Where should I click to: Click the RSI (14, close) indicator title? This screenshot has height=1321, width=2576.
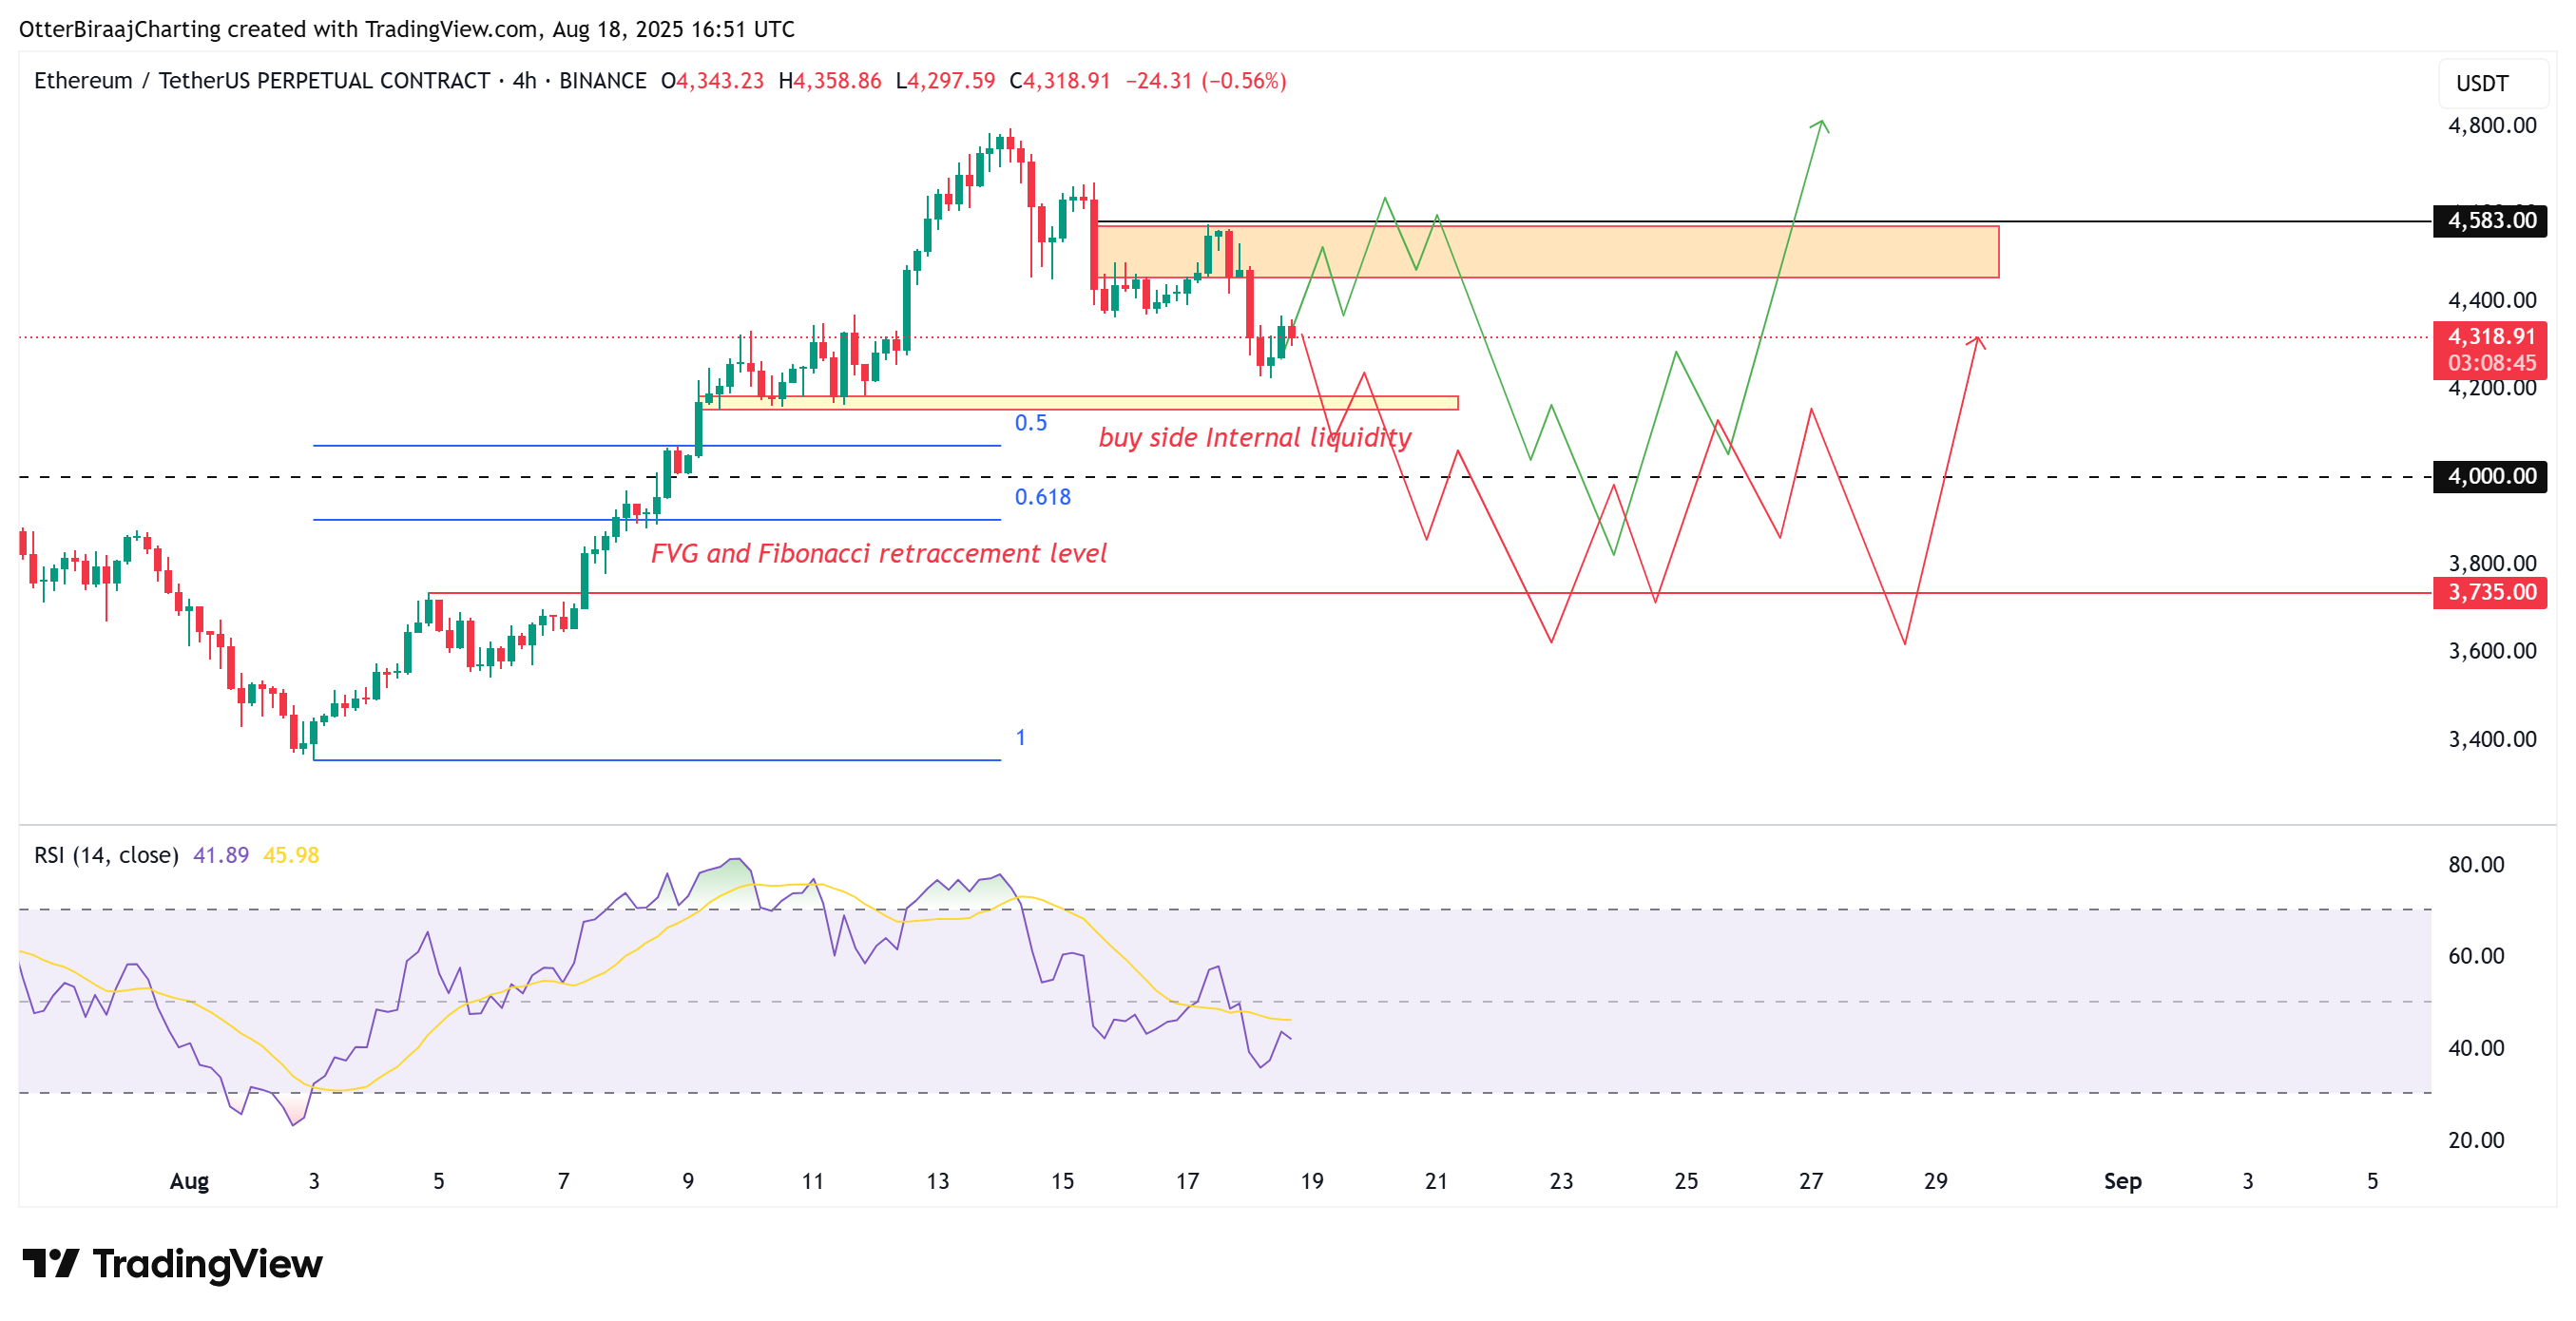point(106,855)
